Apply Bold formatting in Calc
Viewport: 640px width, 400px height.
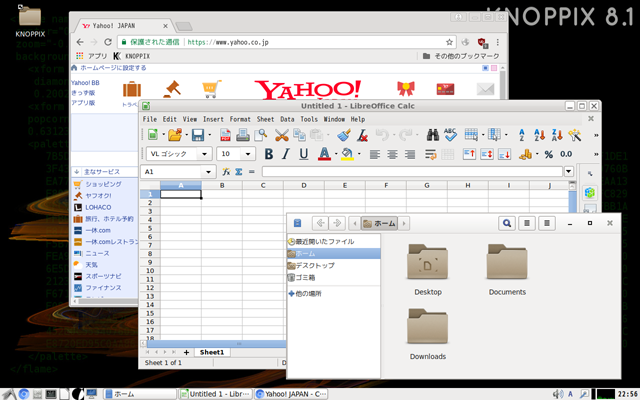tap(269, 154)
